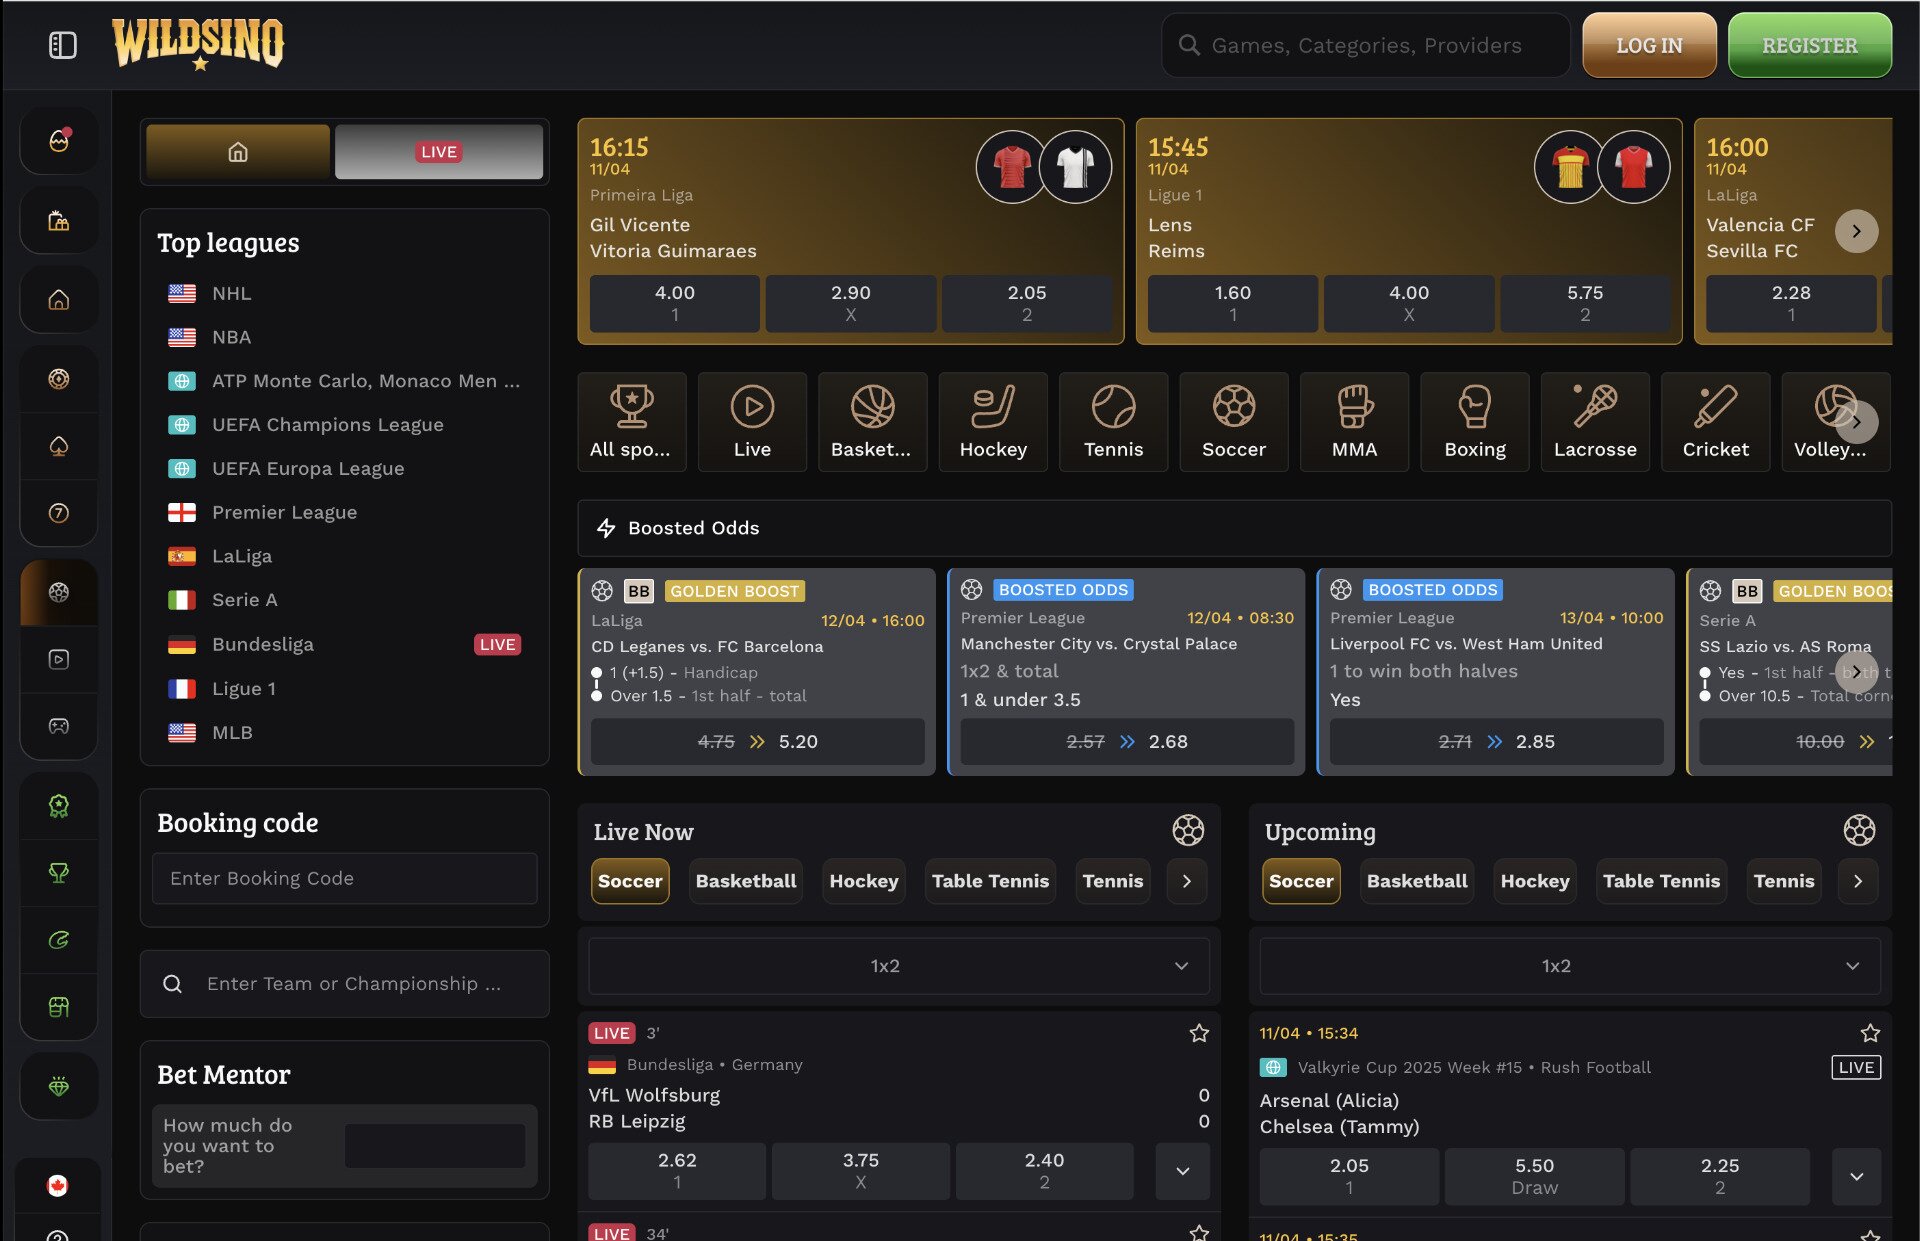Select the Lacrosse icon
The width and height of the screenshot is (1920, 1241).
point(1595,421)
